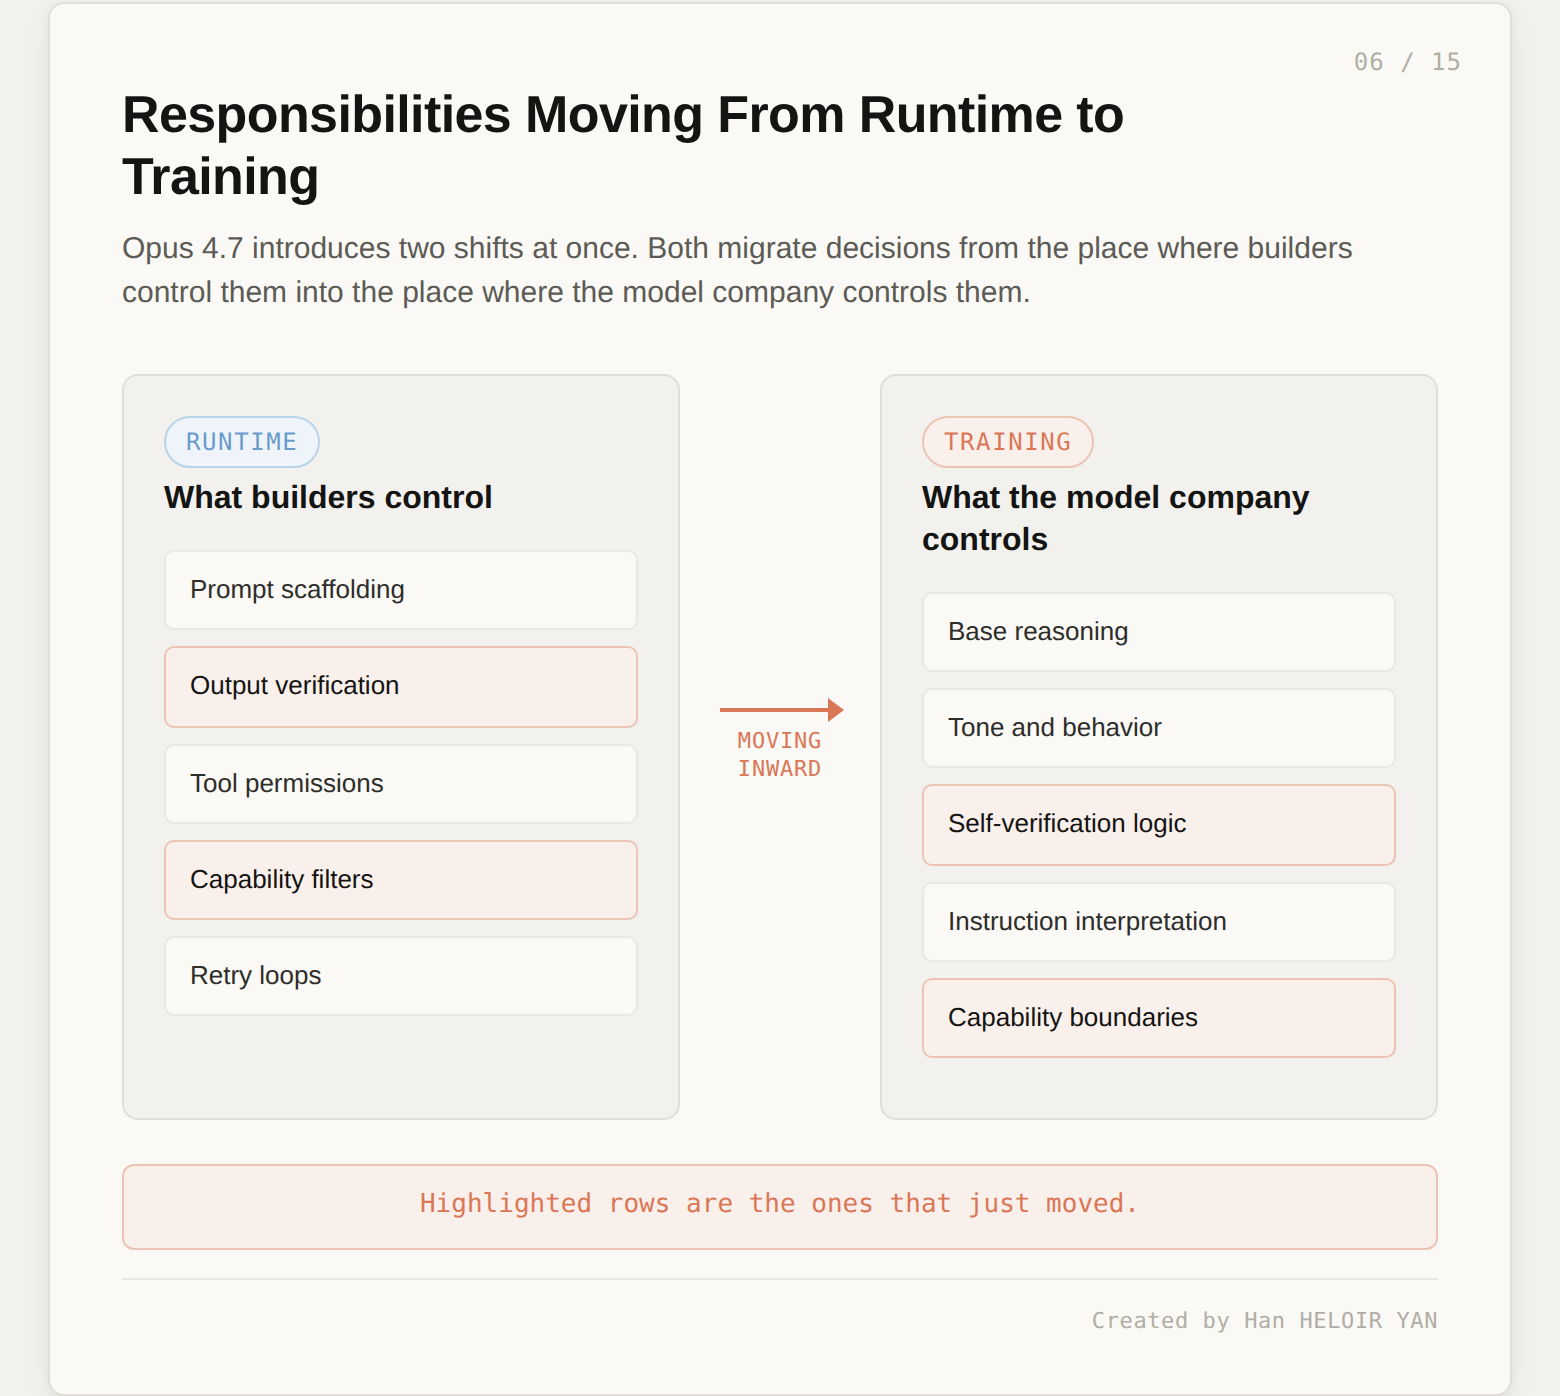Select the highlighted Output verification row
The image size is (1560, 1396).
(x=401, y=687)
